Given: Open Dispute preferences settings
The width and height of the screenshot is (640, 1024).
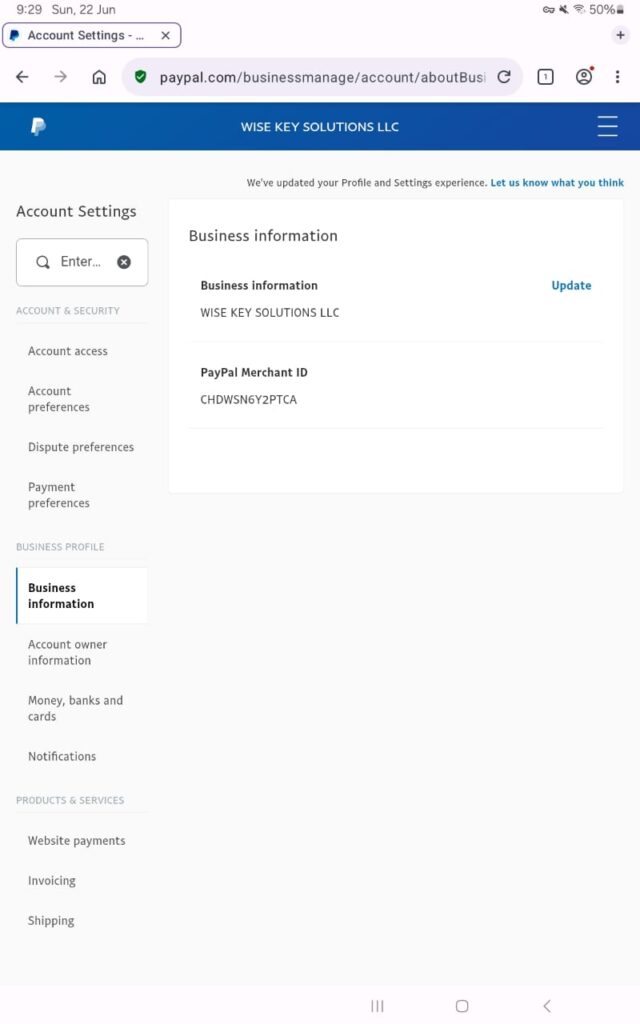Looking at the screenshot, I should 81,447.
